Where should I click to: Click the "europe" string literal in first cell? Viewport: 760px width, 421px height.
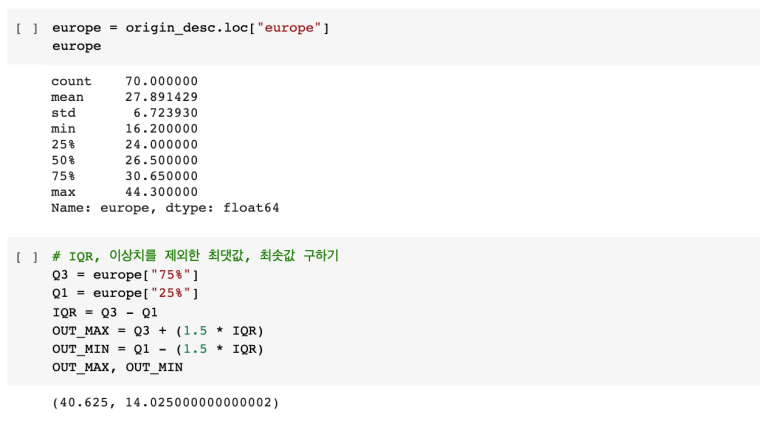(290, 27)
